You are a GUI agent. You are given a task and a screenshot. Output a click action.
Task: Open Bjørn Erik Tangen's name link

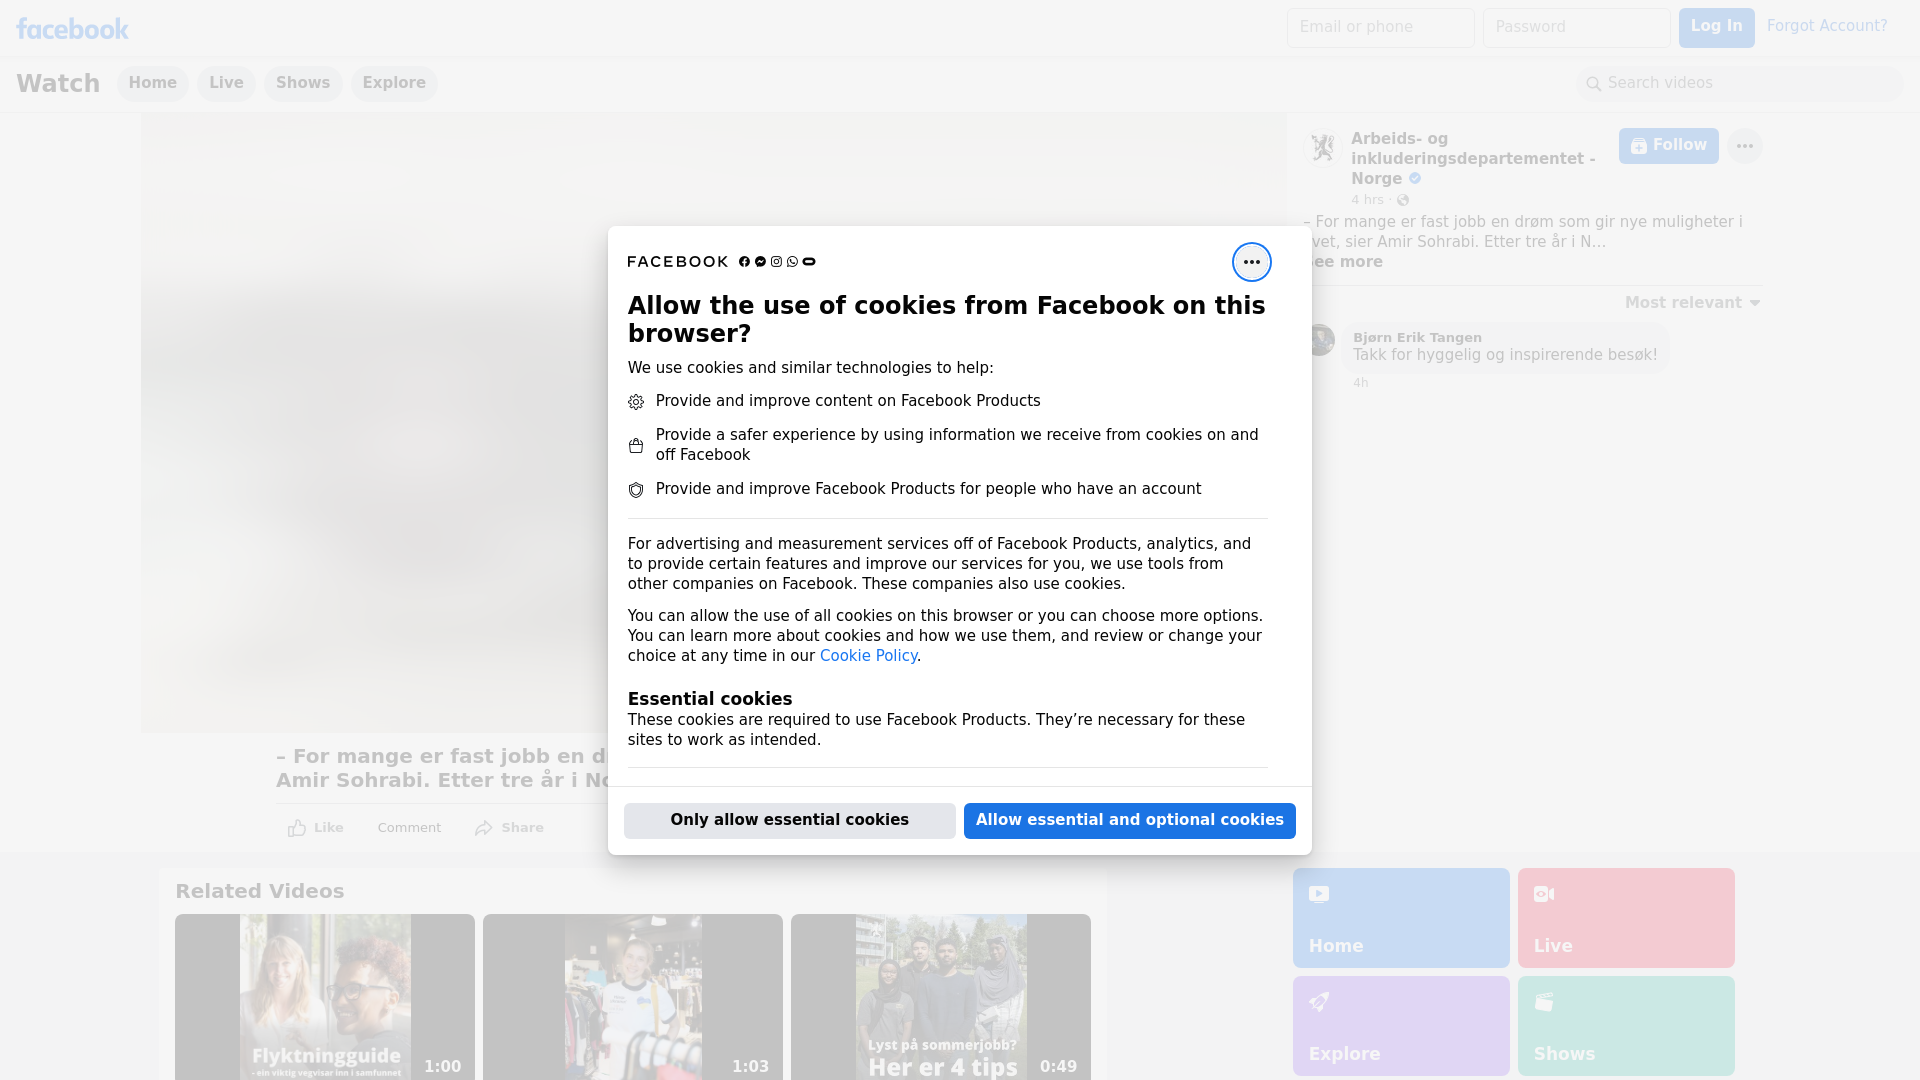point(1417,338)
